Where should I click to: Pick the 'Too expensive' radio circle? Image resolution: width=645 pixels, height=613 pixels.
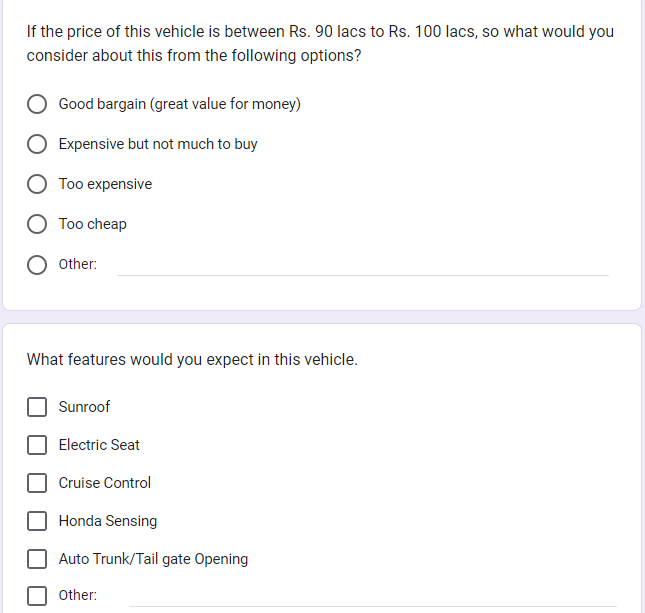click(37, 184)
